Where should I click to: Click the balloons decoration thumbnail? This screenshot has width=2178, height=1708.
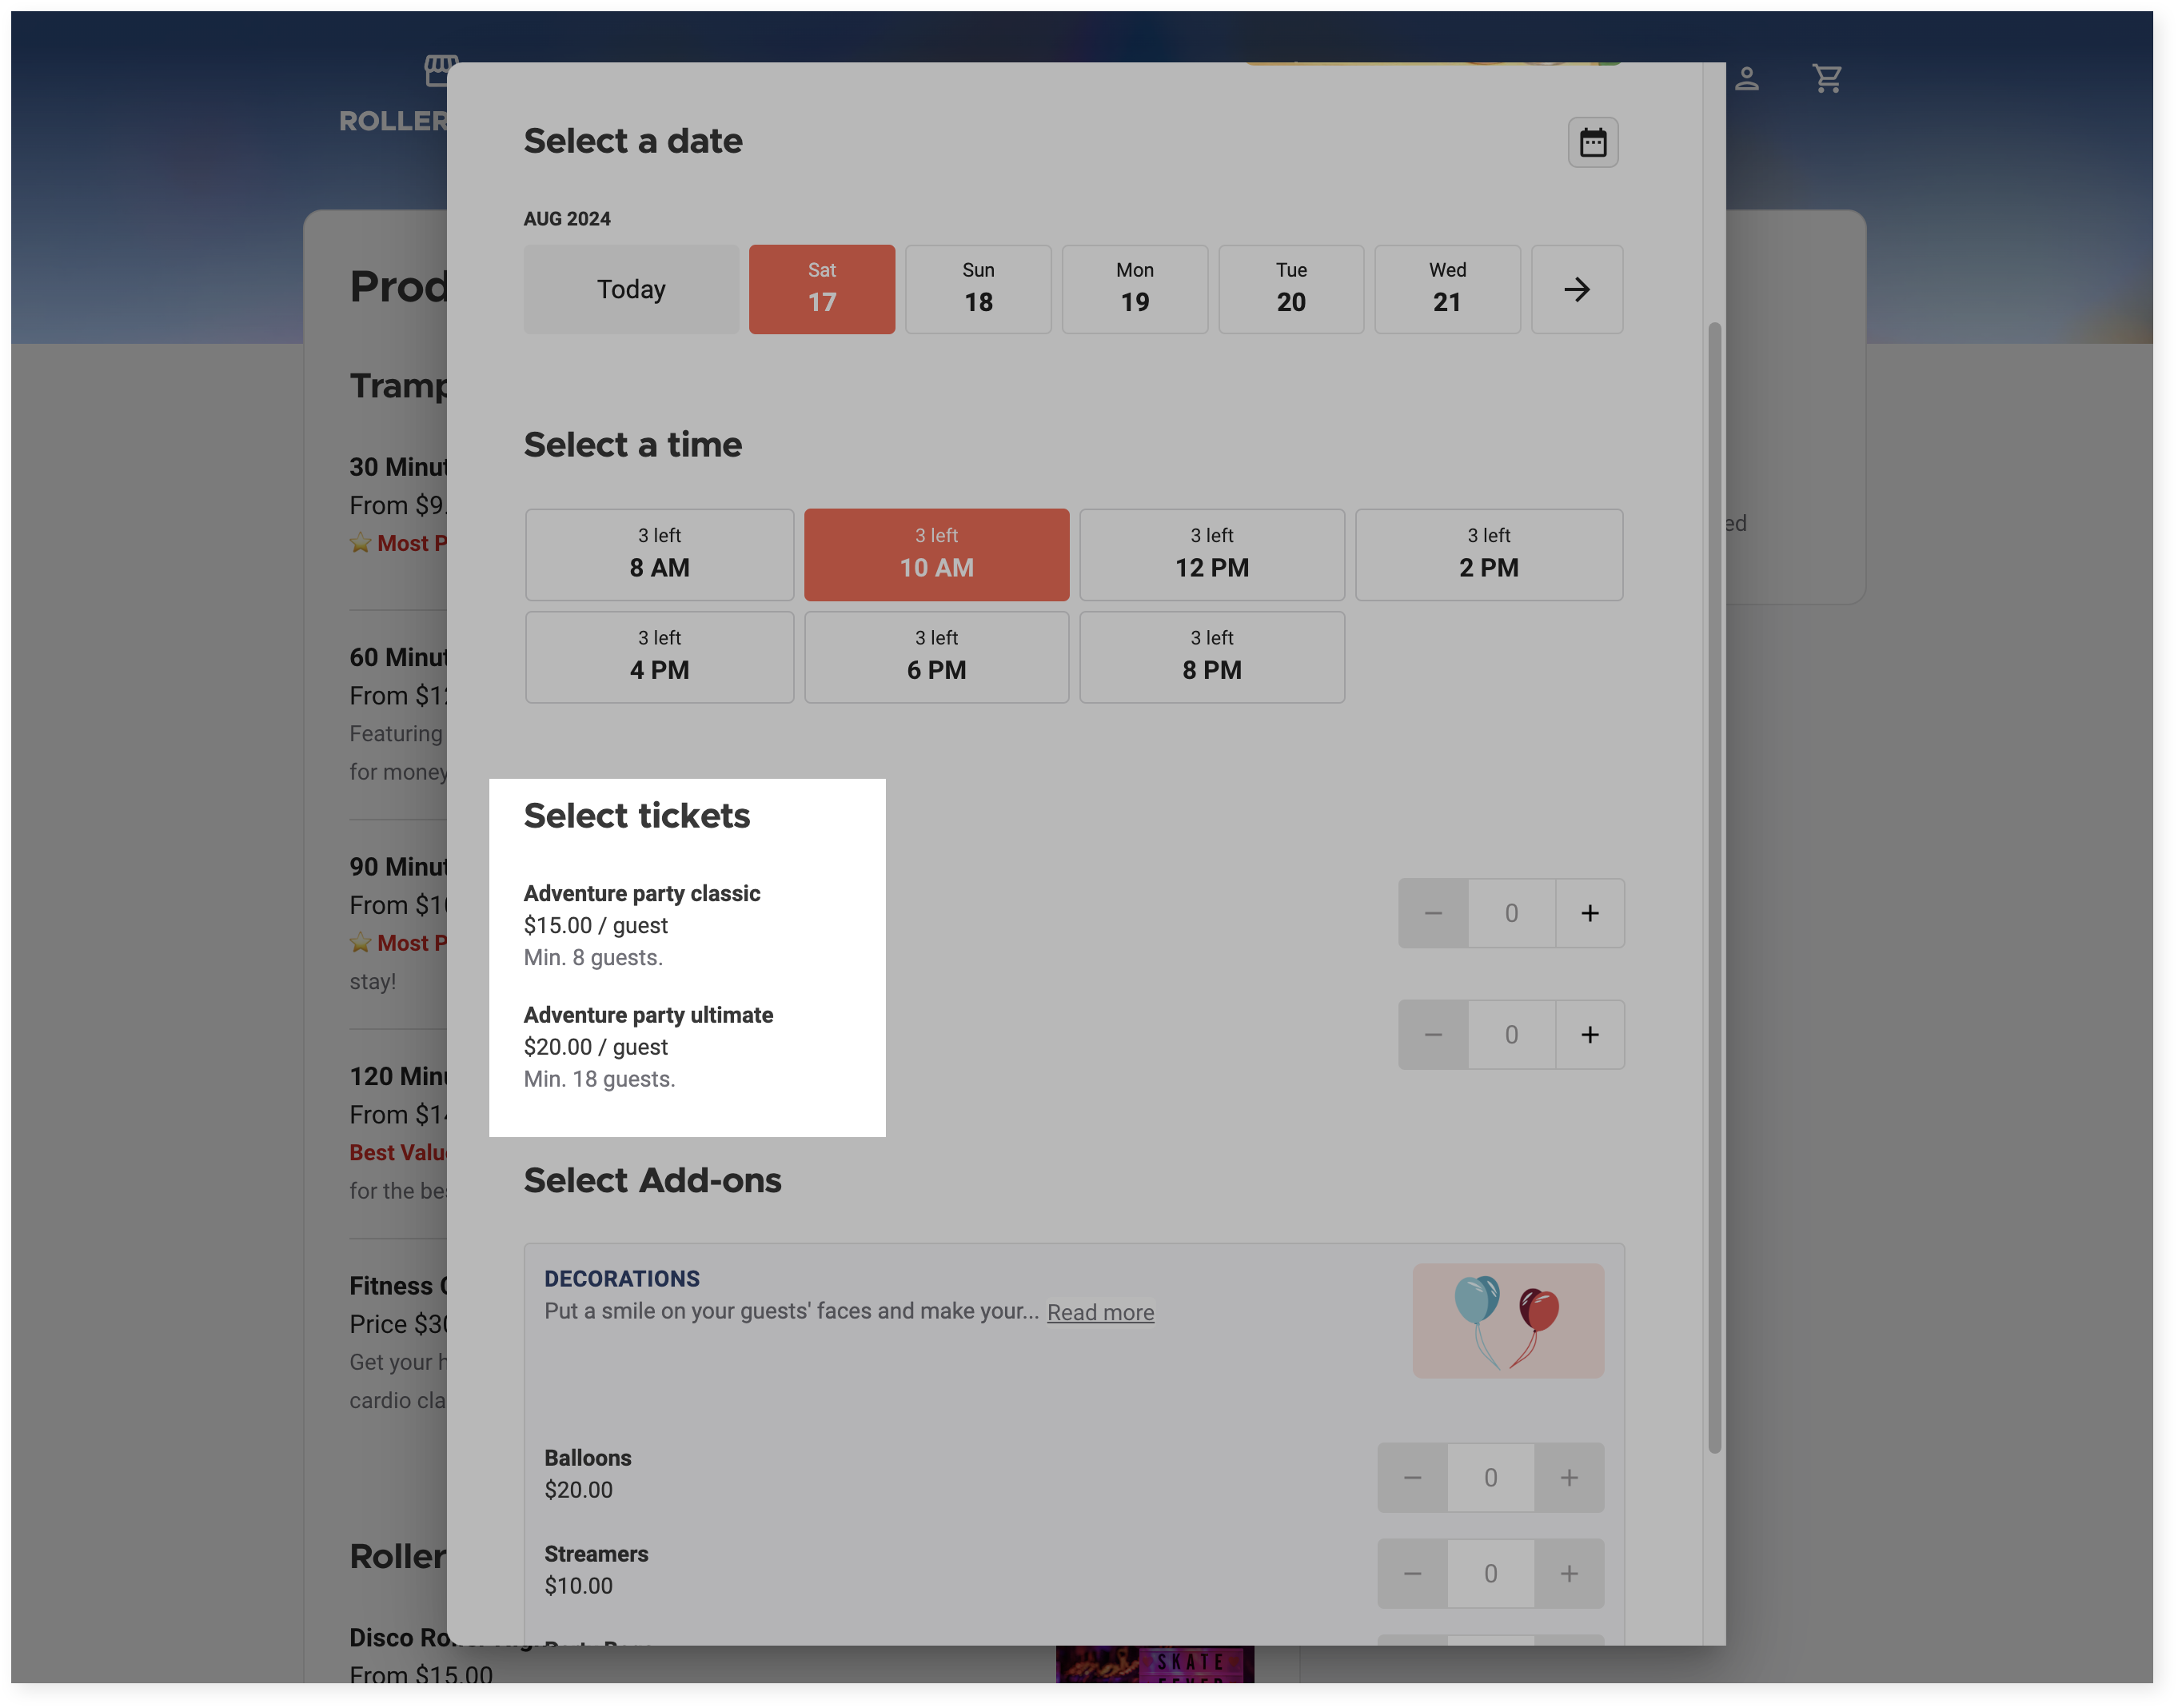pos(1507,1320)
